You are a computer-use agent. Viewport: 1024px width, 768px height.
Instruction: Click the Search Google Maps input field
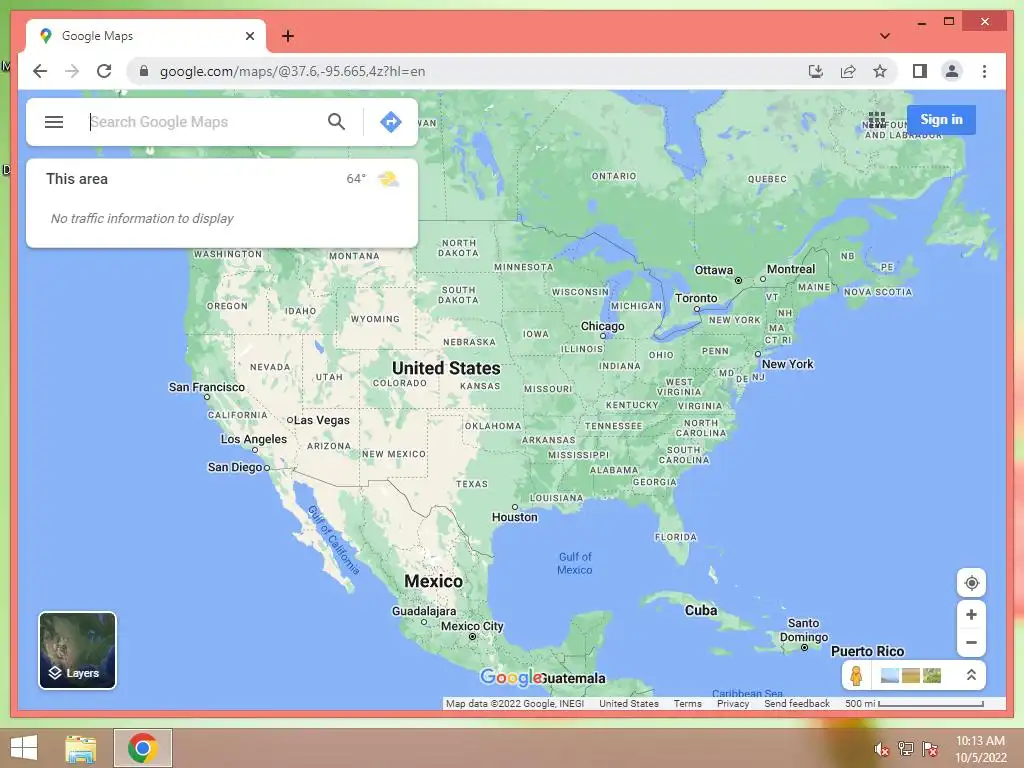pyautogui.click(x=206, y=121)
